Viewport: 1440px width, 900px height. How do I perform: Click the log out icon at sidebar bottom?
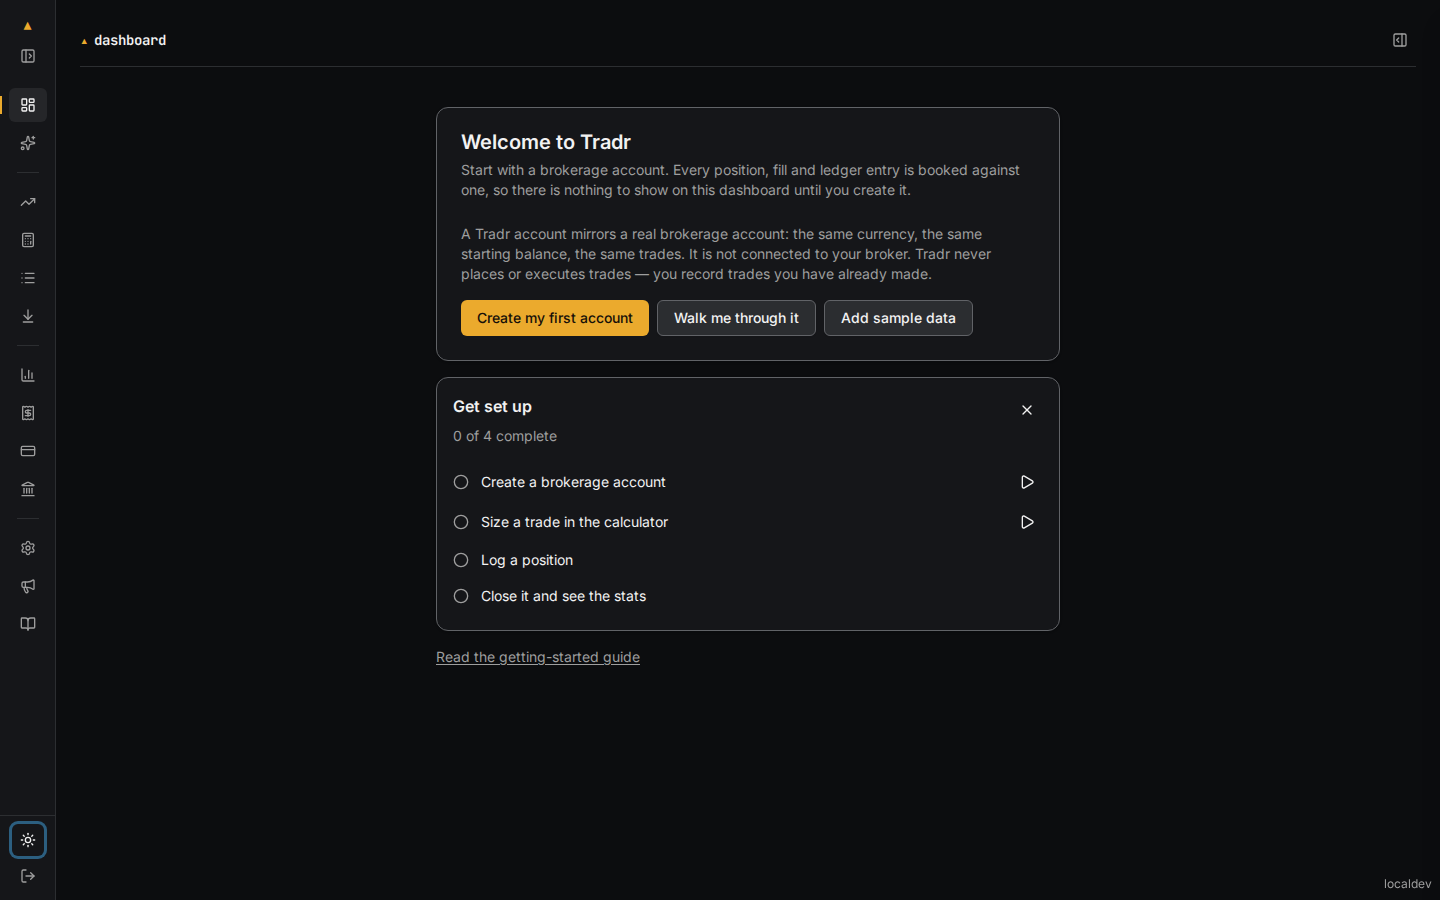pyautogui.click(x=28, y=876)
